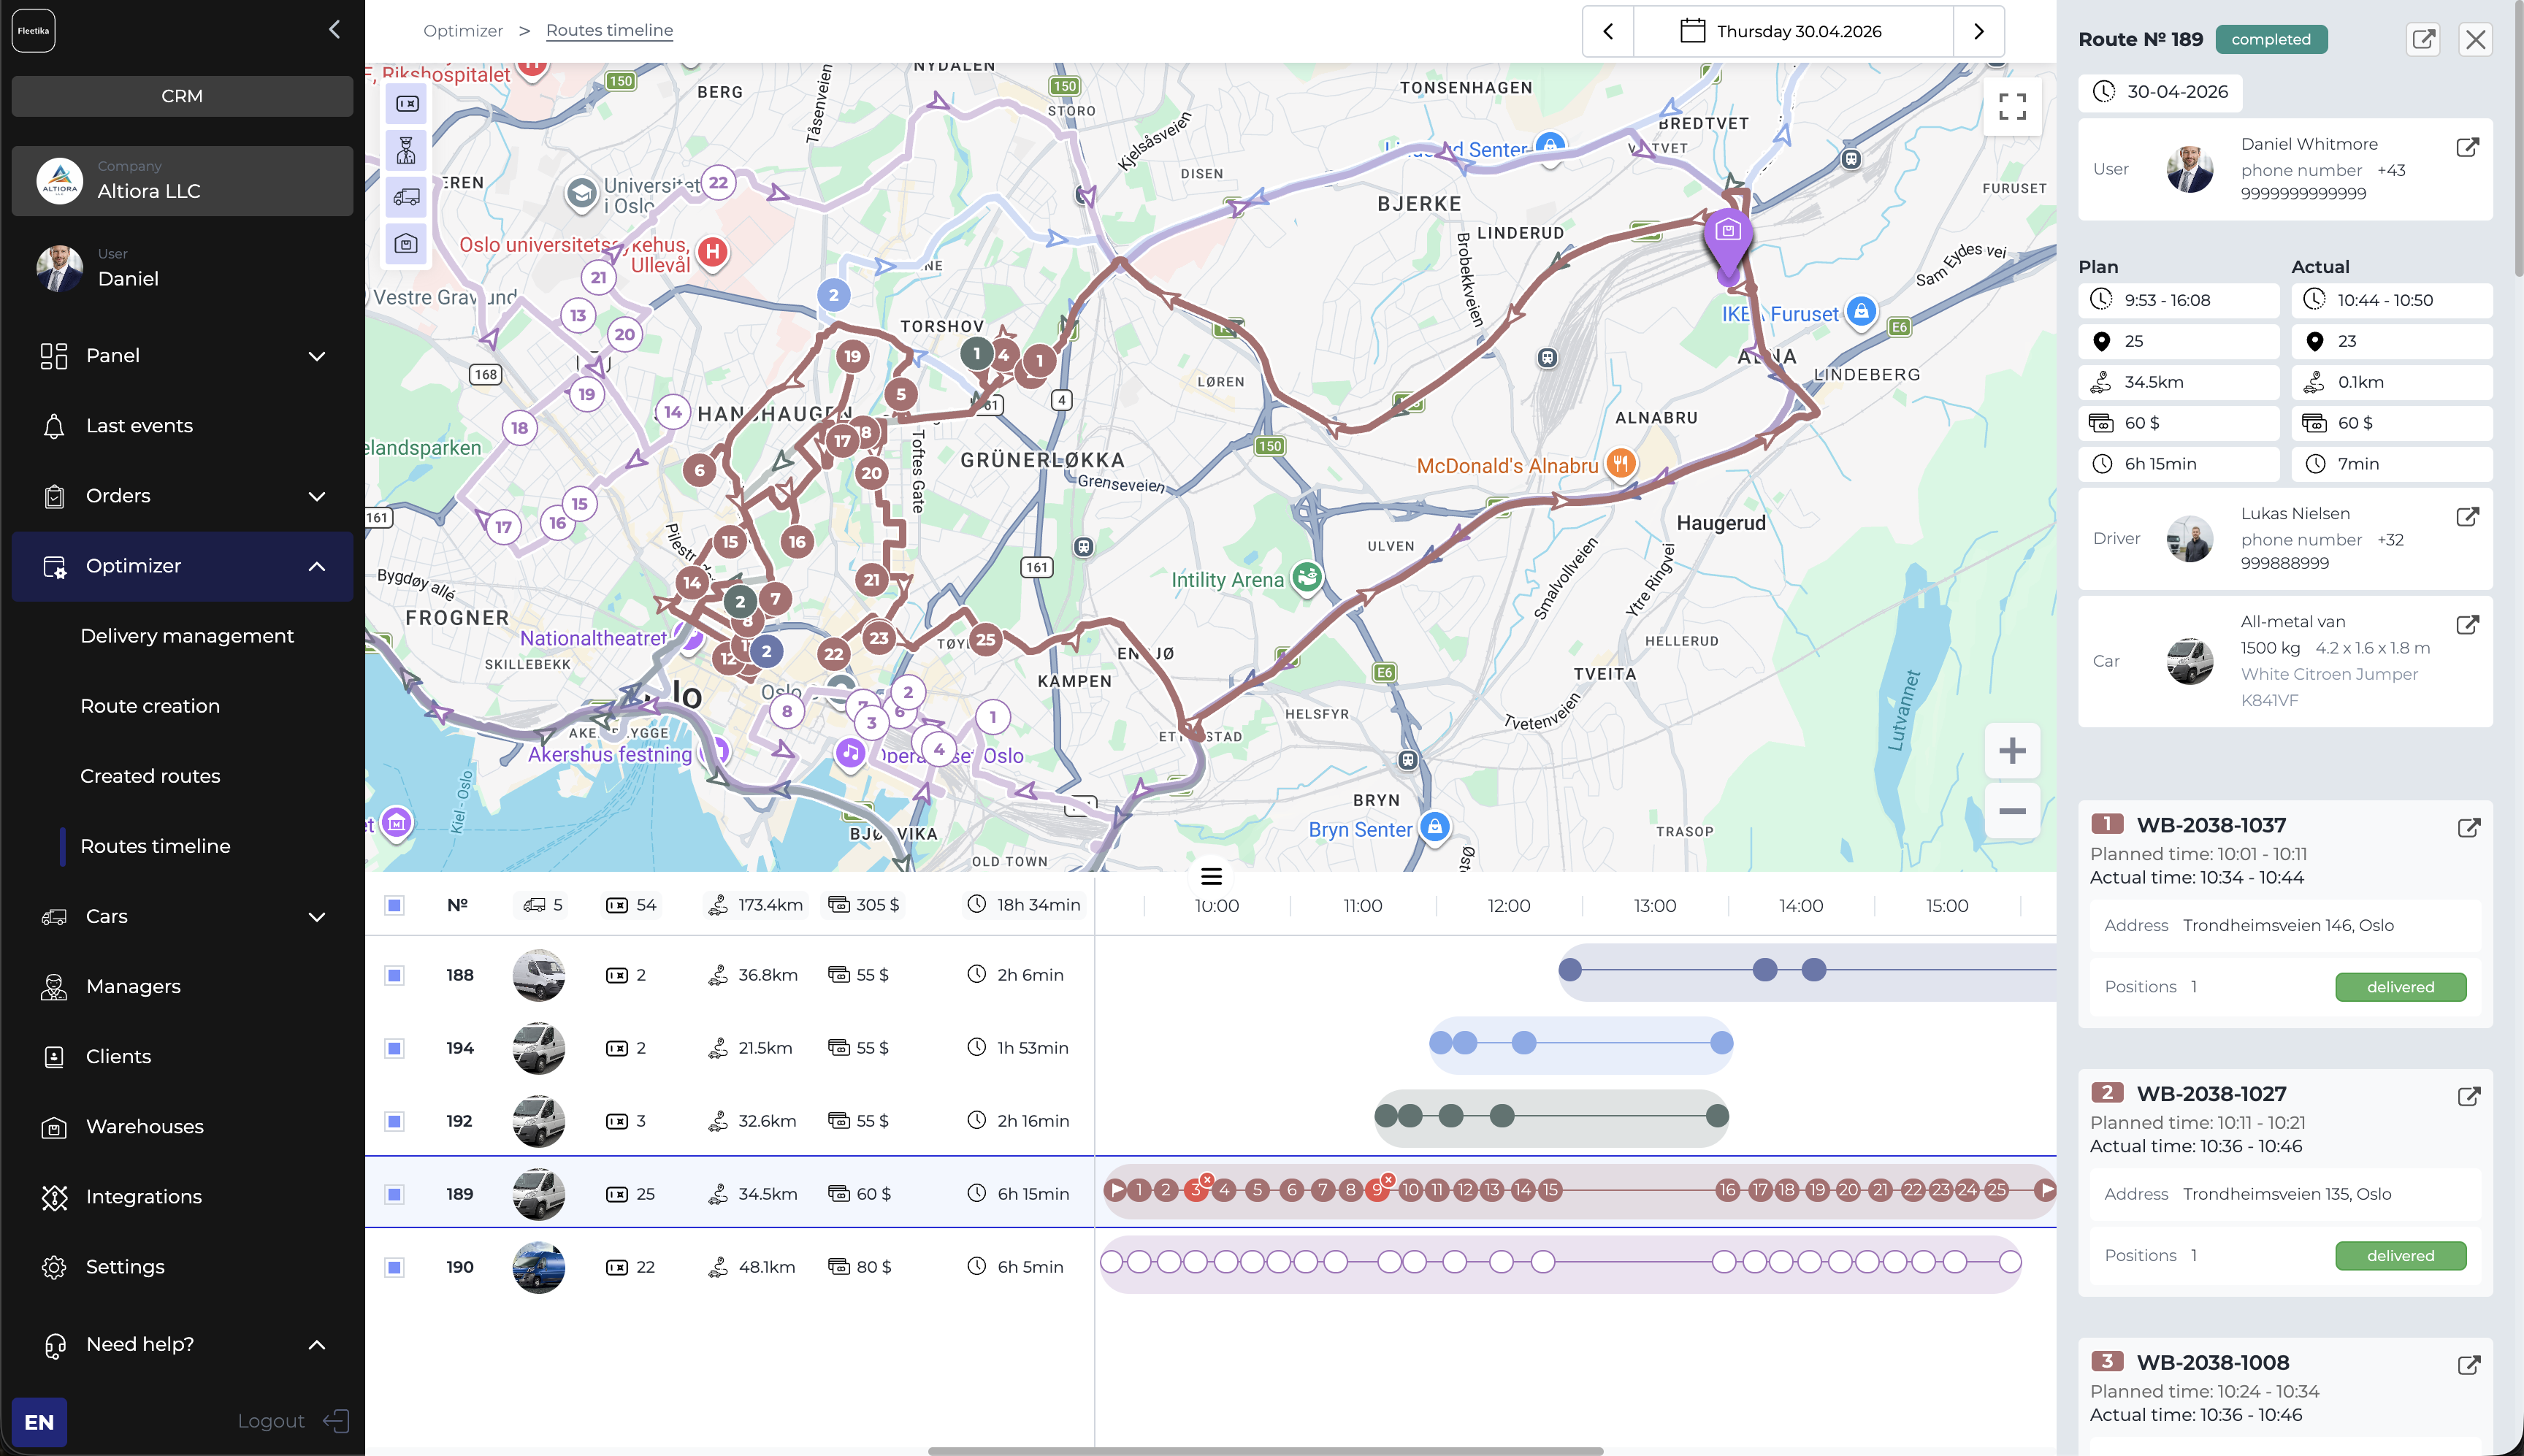Collapse the Need help? section
Image resolution: width=2524 pixels, height=1456 pixels.
coord(182,1344)
